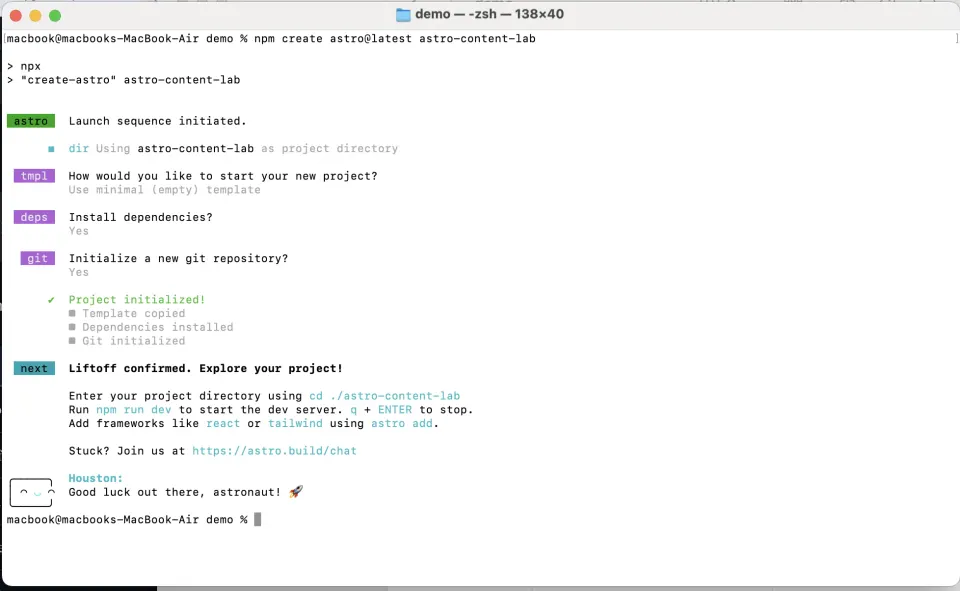960x591 pixels.
Task: Click the Yes answer under Install dependencies
Action: (x=78, y=231)
